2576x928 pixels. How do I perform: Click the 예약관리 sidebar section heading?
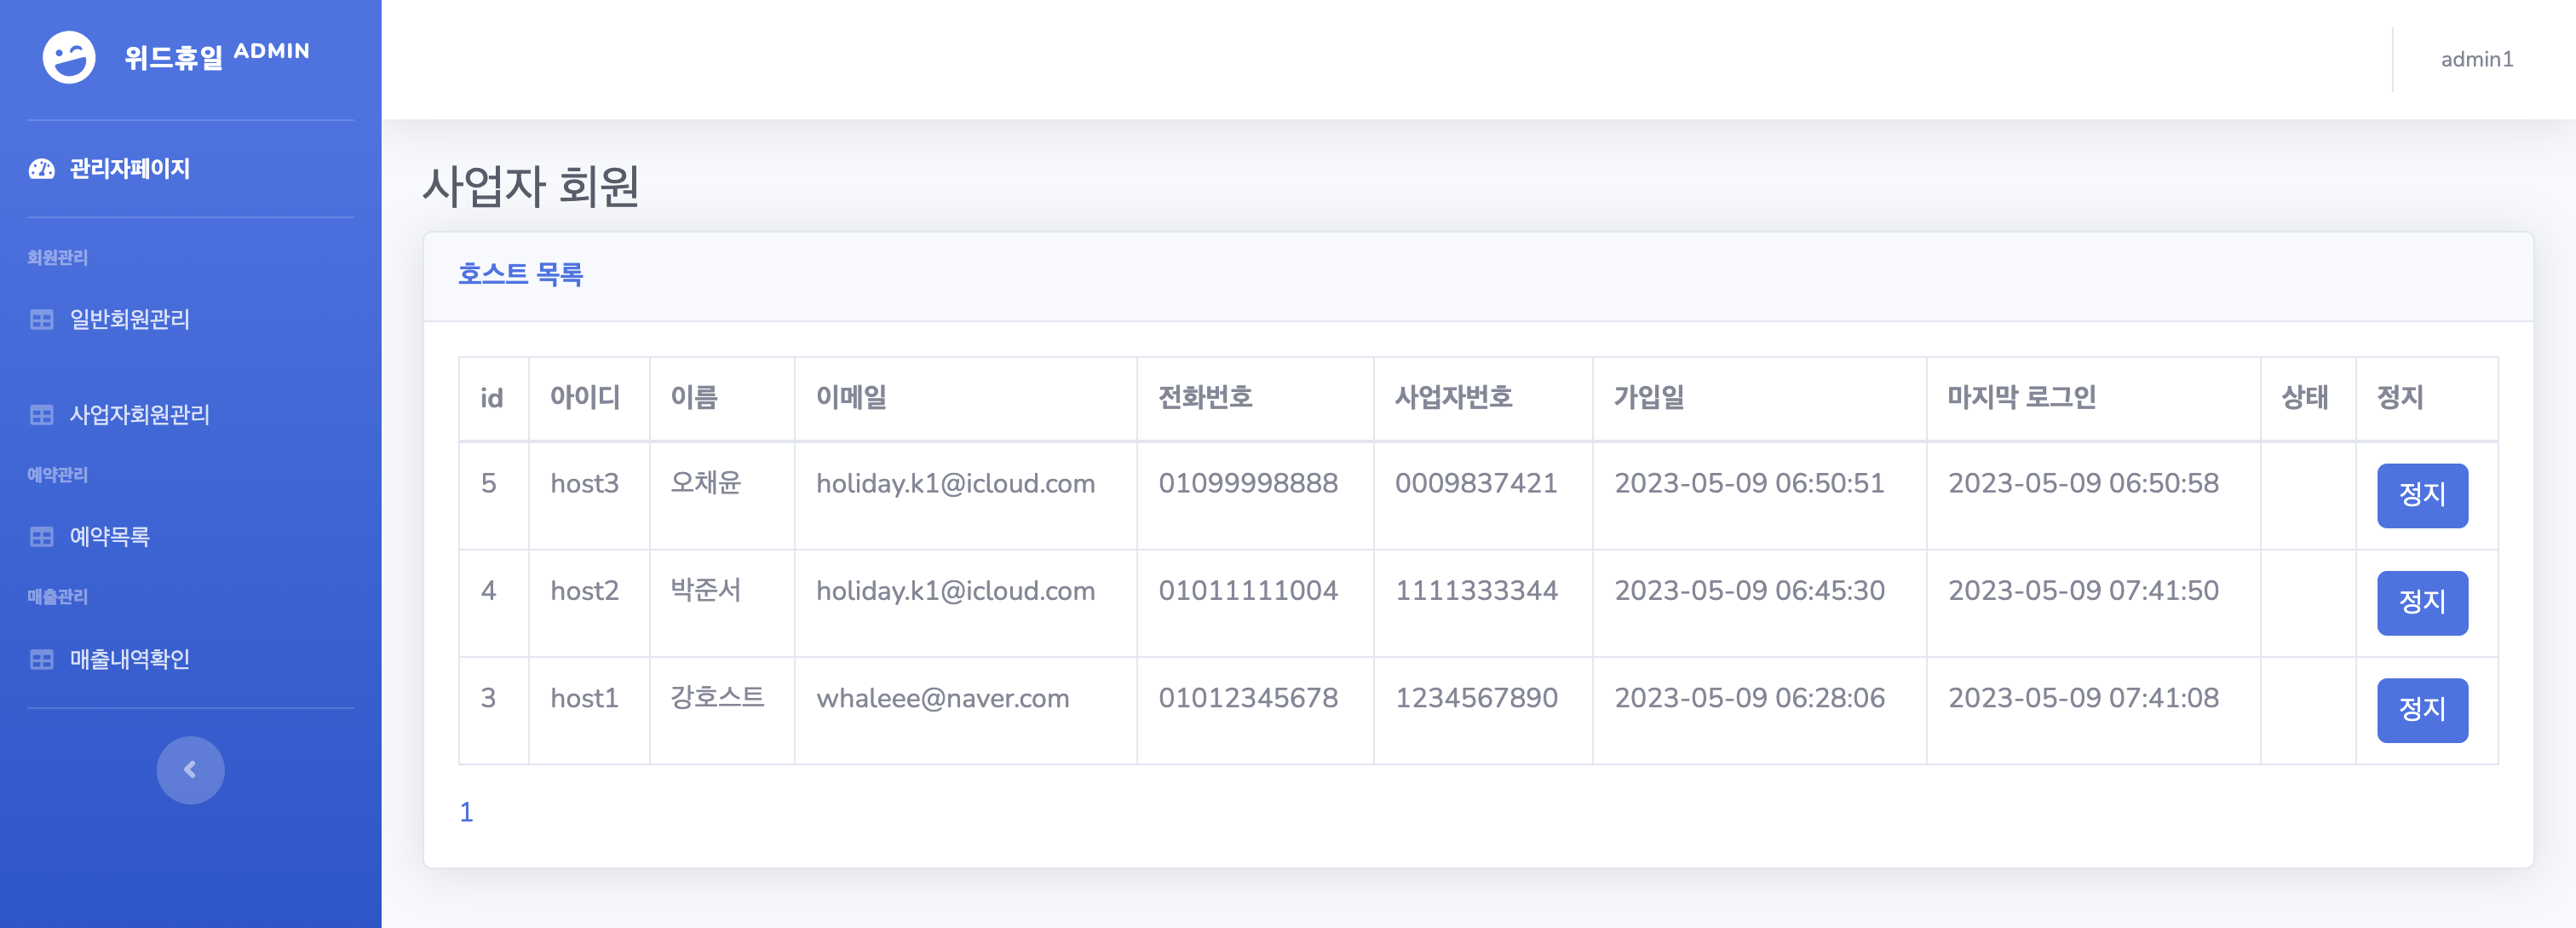(x=57, y=475)
